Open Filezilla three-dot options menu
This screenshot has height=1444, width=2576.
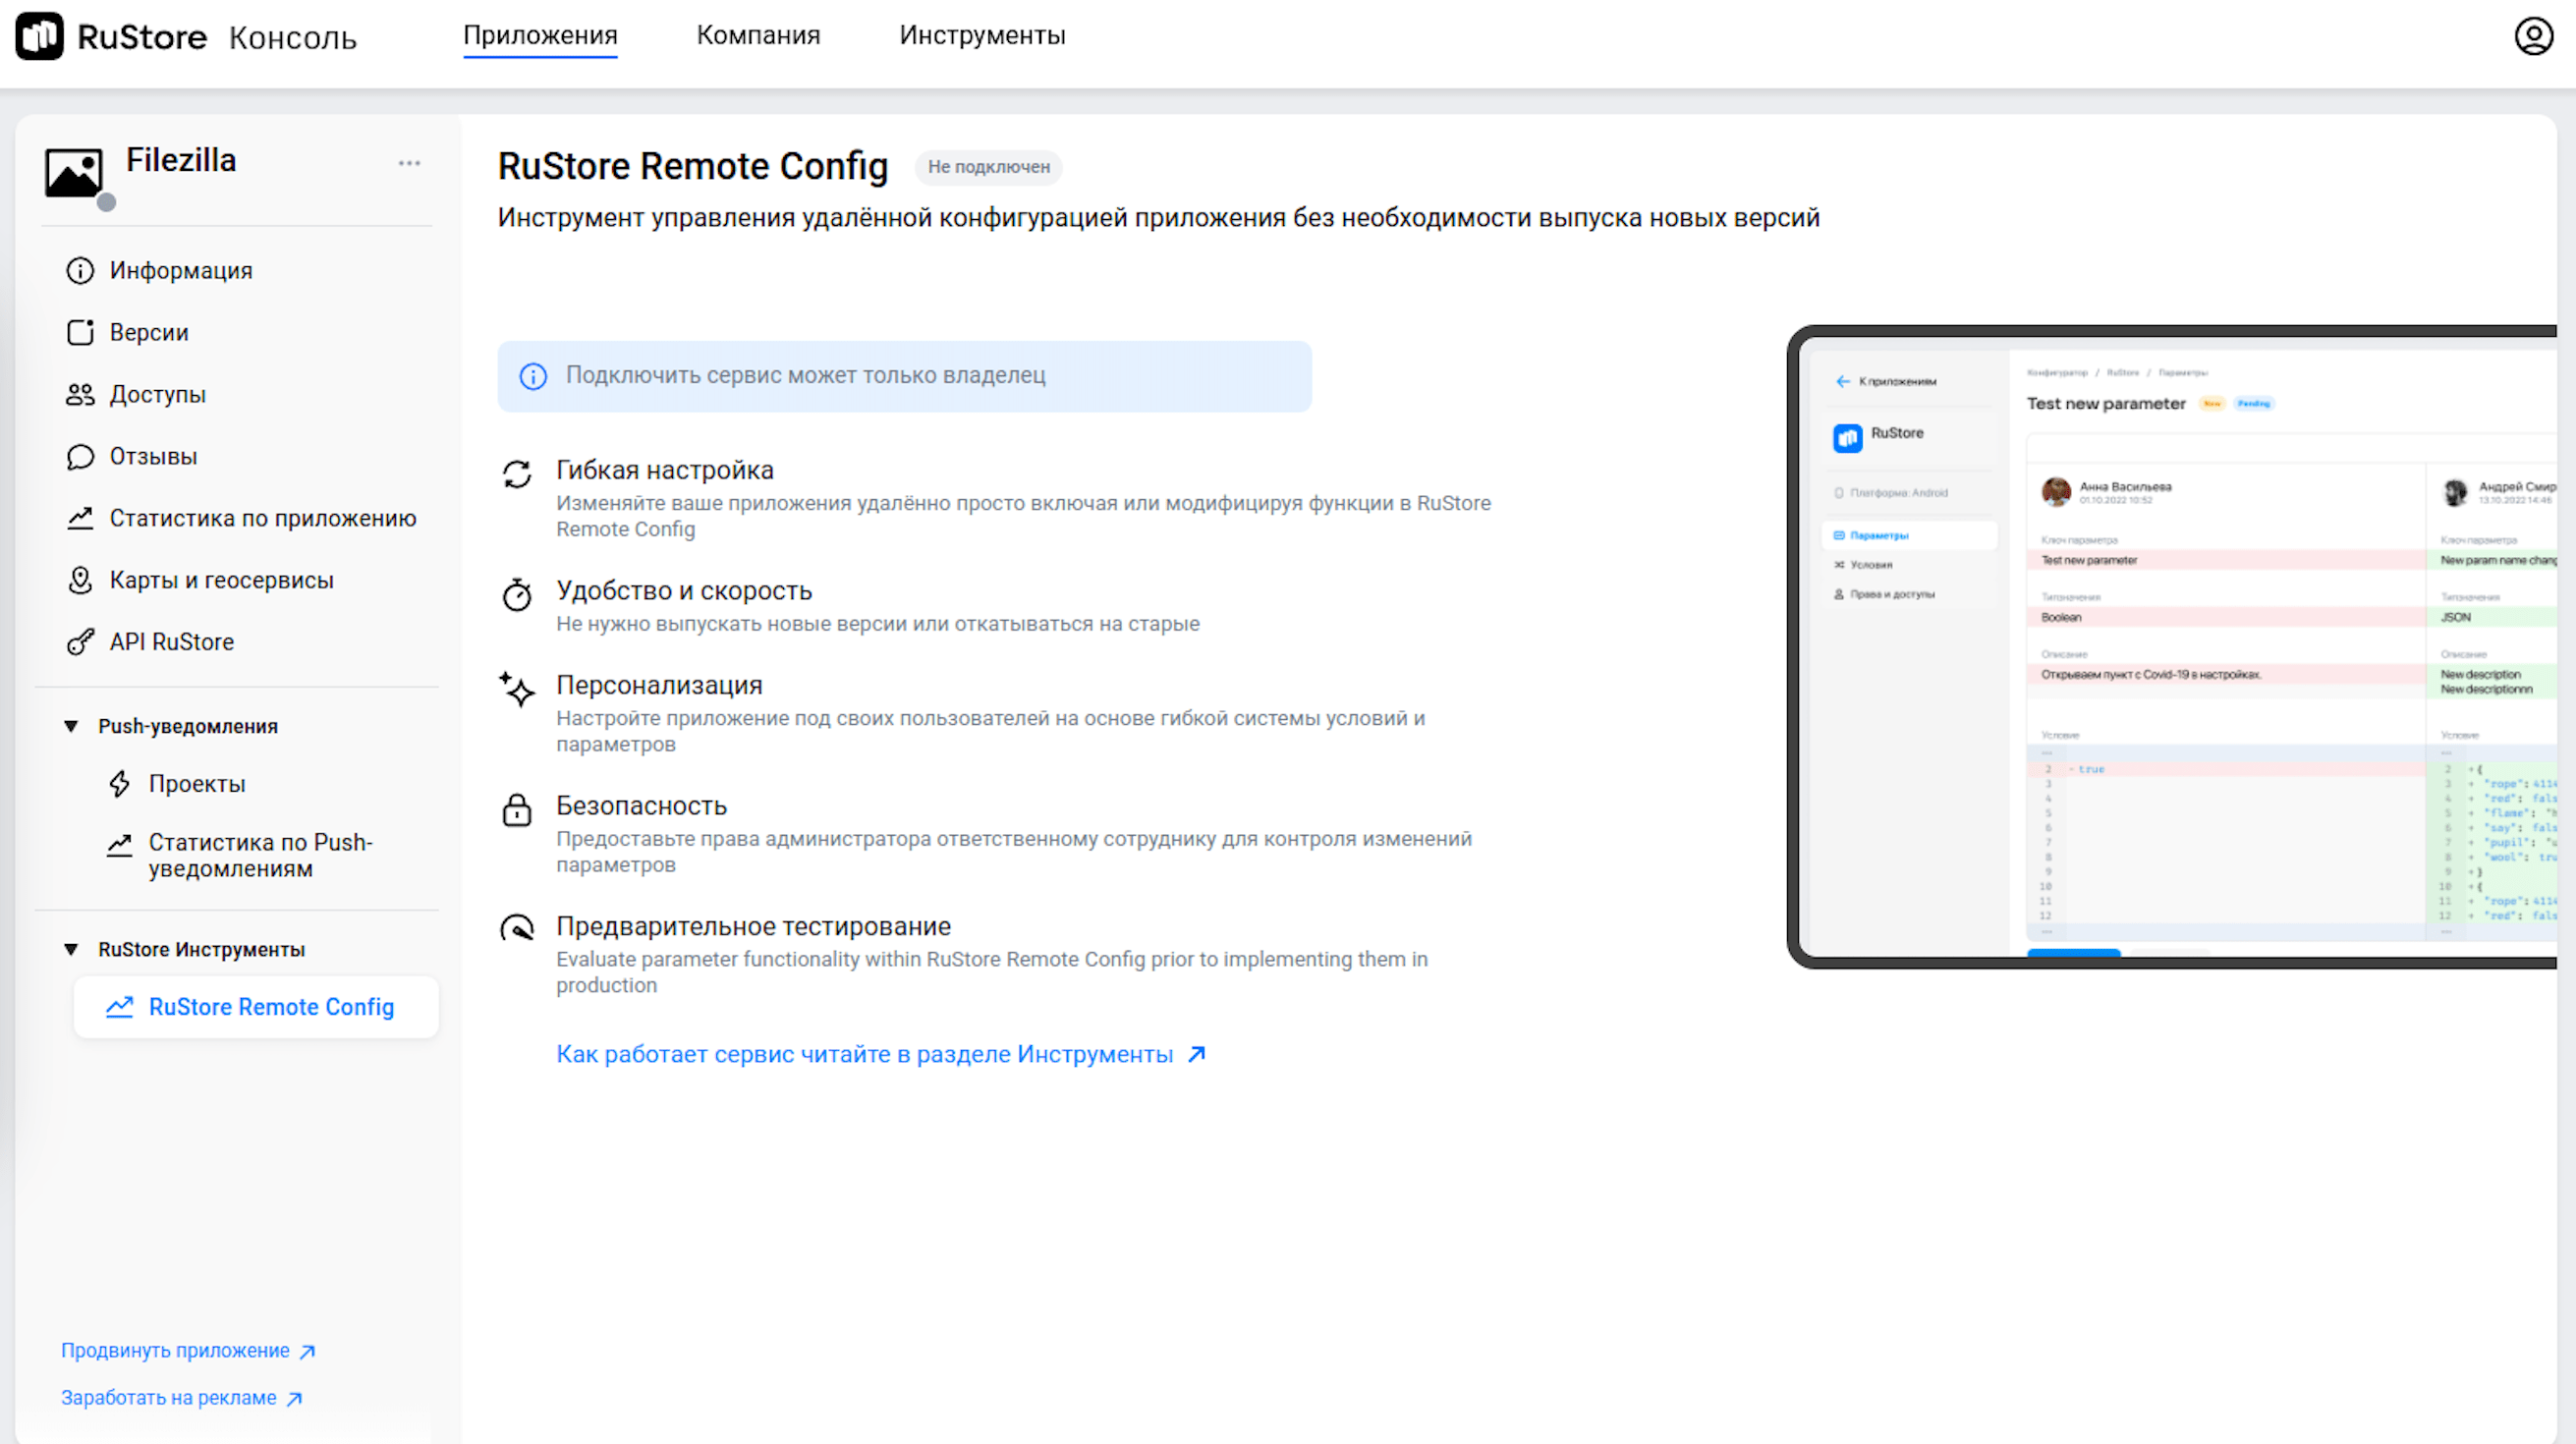point(409,163)
